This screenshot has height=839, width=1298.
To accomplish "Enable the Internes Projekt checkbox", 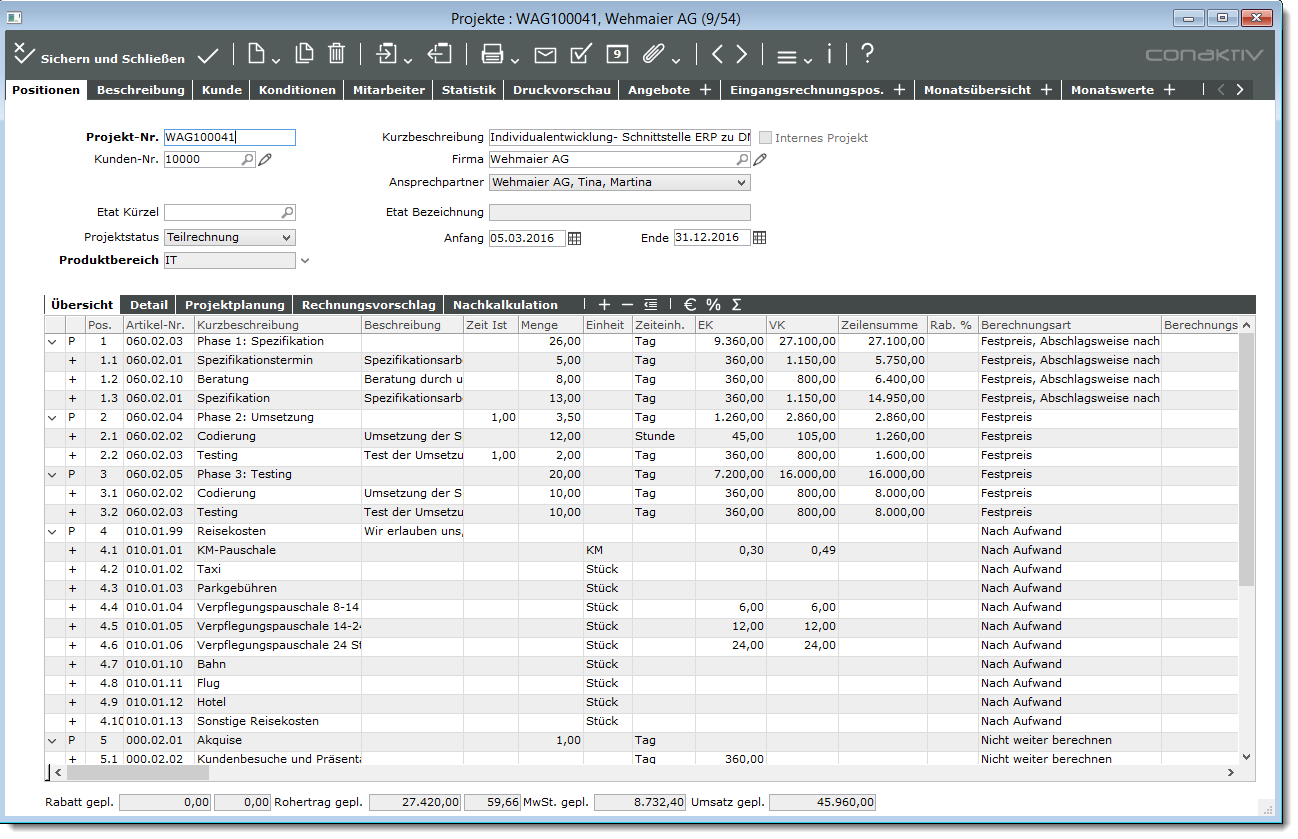I will point(766,138).
